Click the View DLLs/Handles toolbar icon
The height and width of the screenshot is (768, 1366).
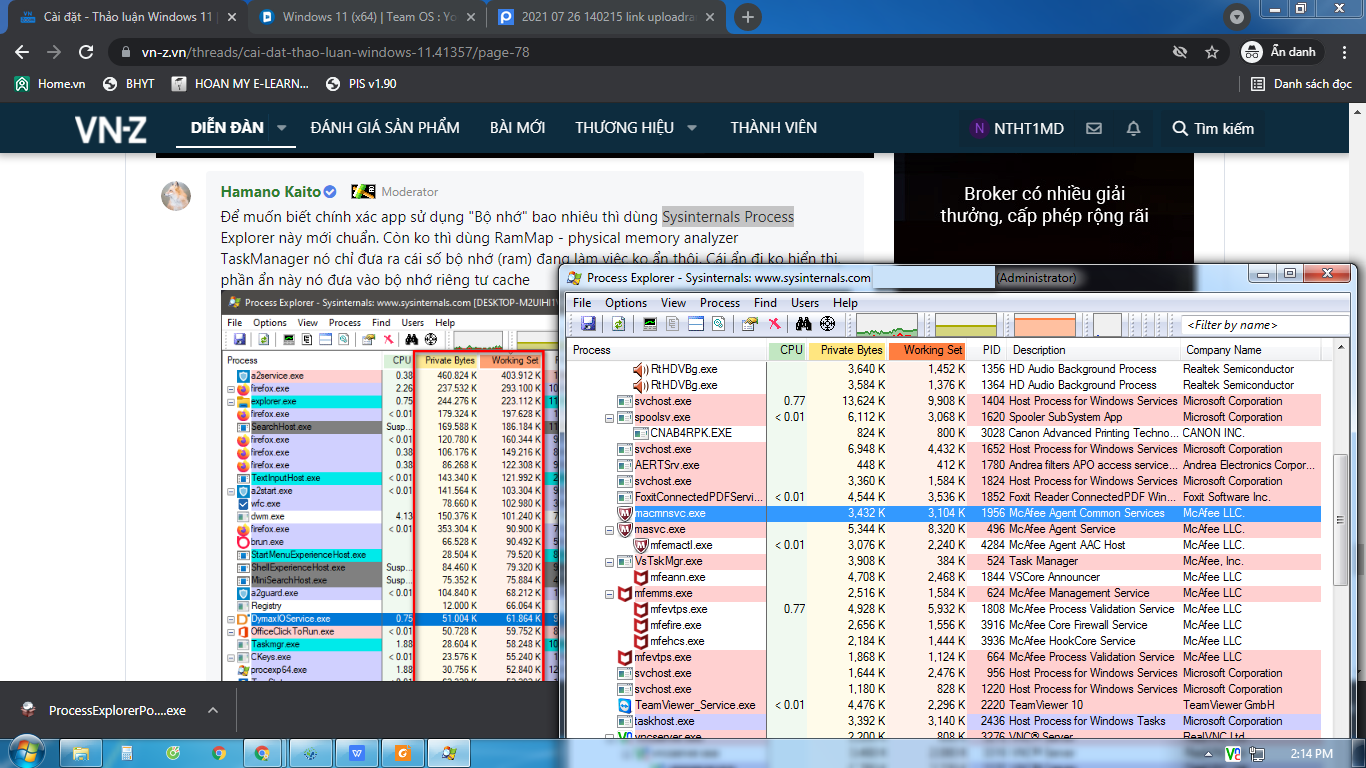718,324
